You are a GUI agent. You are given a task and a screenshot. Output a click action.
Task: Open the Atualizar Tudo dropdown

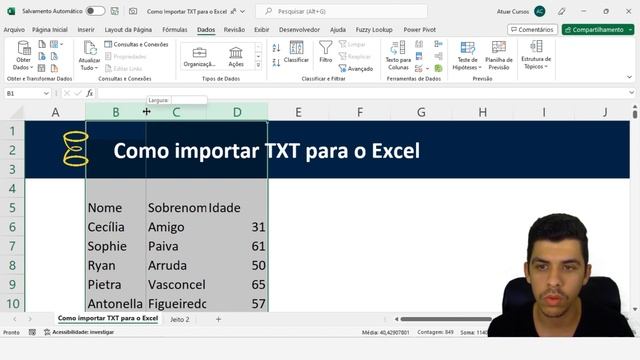click(89, 56)
